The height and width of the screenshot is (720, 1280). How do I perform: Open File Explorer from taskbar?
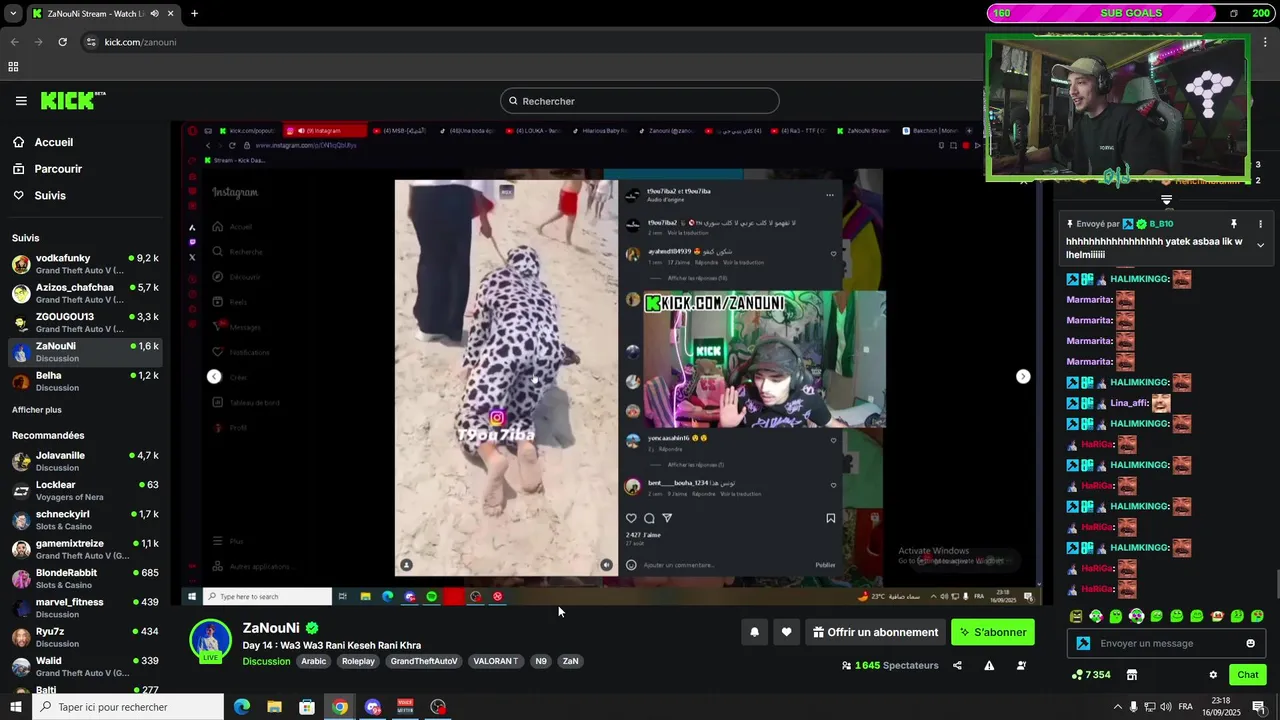click(x=275, y=707)
